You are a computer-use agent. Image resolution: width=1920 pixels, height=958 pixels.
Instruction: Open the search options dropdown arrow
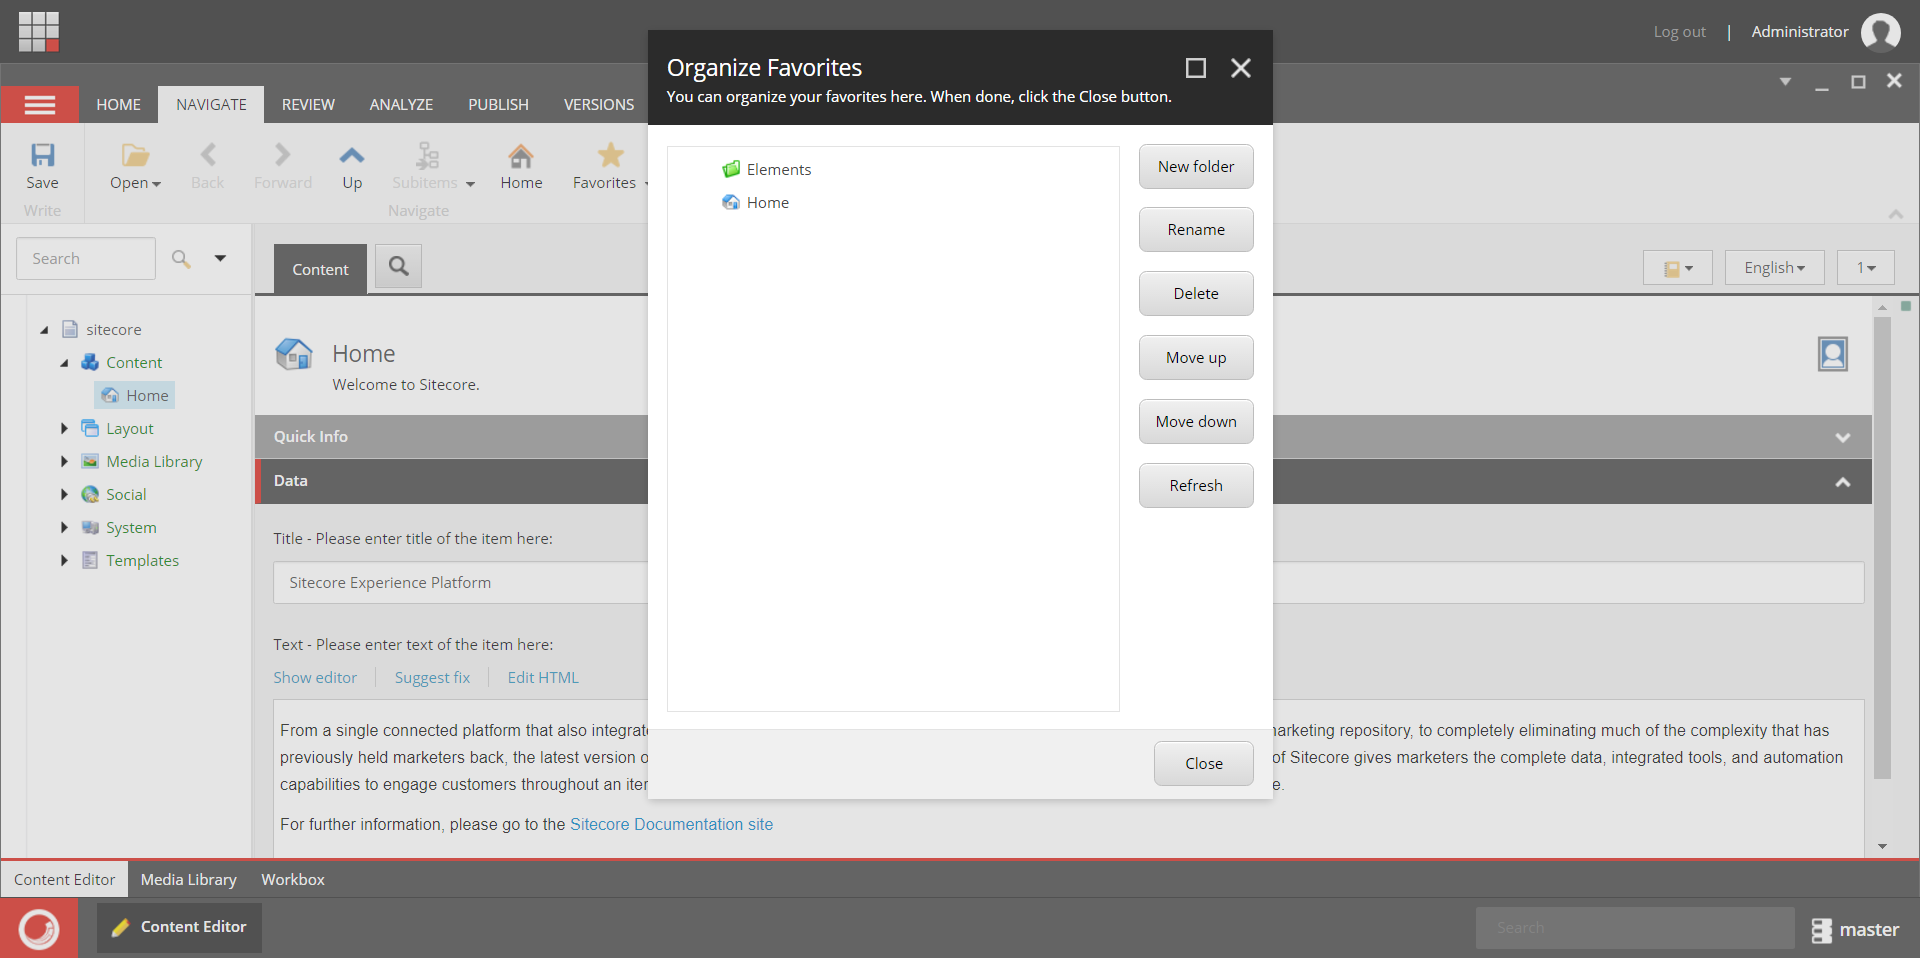point(220,259)
